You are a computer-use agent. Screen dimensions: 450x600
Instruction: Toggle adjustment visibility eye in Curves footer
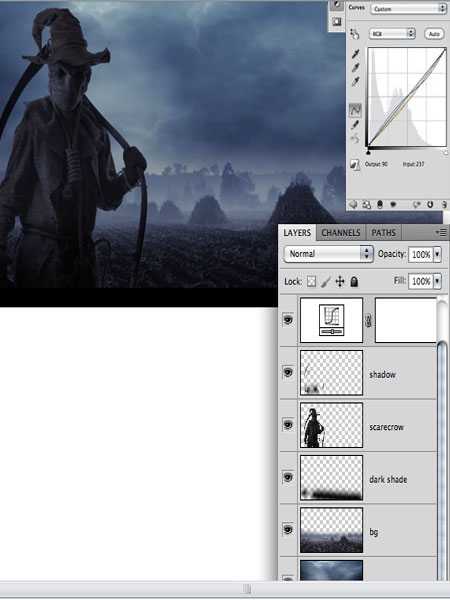(x=393, y=205)
